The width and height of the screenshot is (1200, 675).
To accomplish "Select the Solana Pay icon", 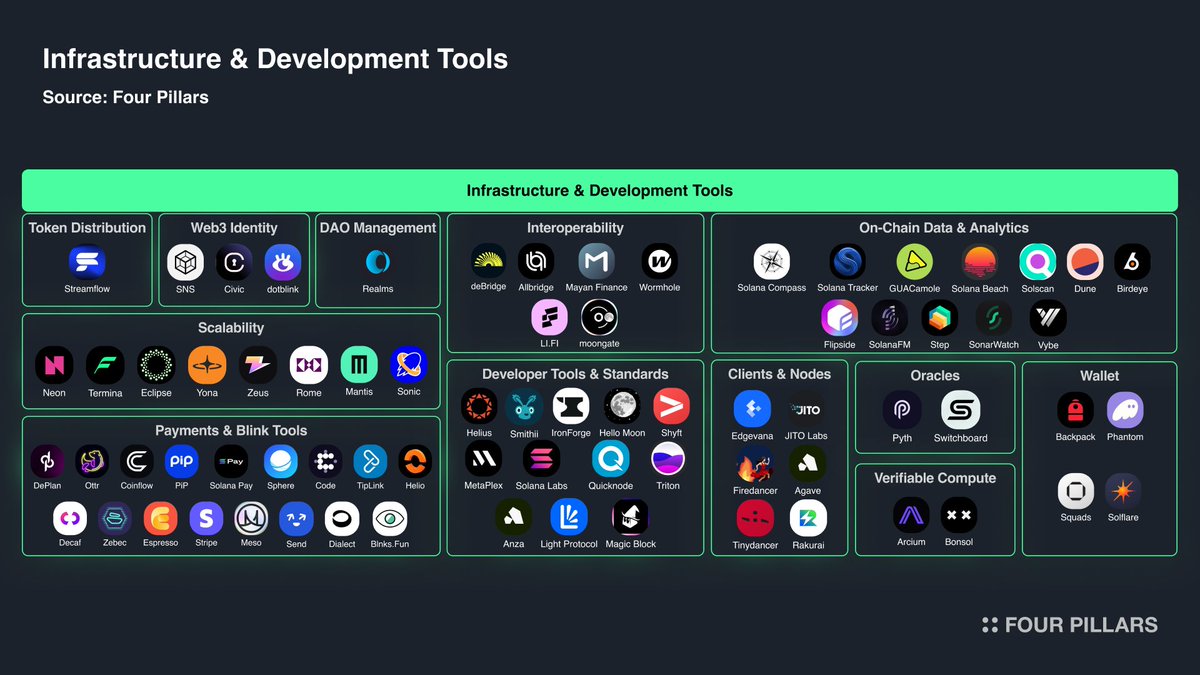I will click(x=232, y=461).
